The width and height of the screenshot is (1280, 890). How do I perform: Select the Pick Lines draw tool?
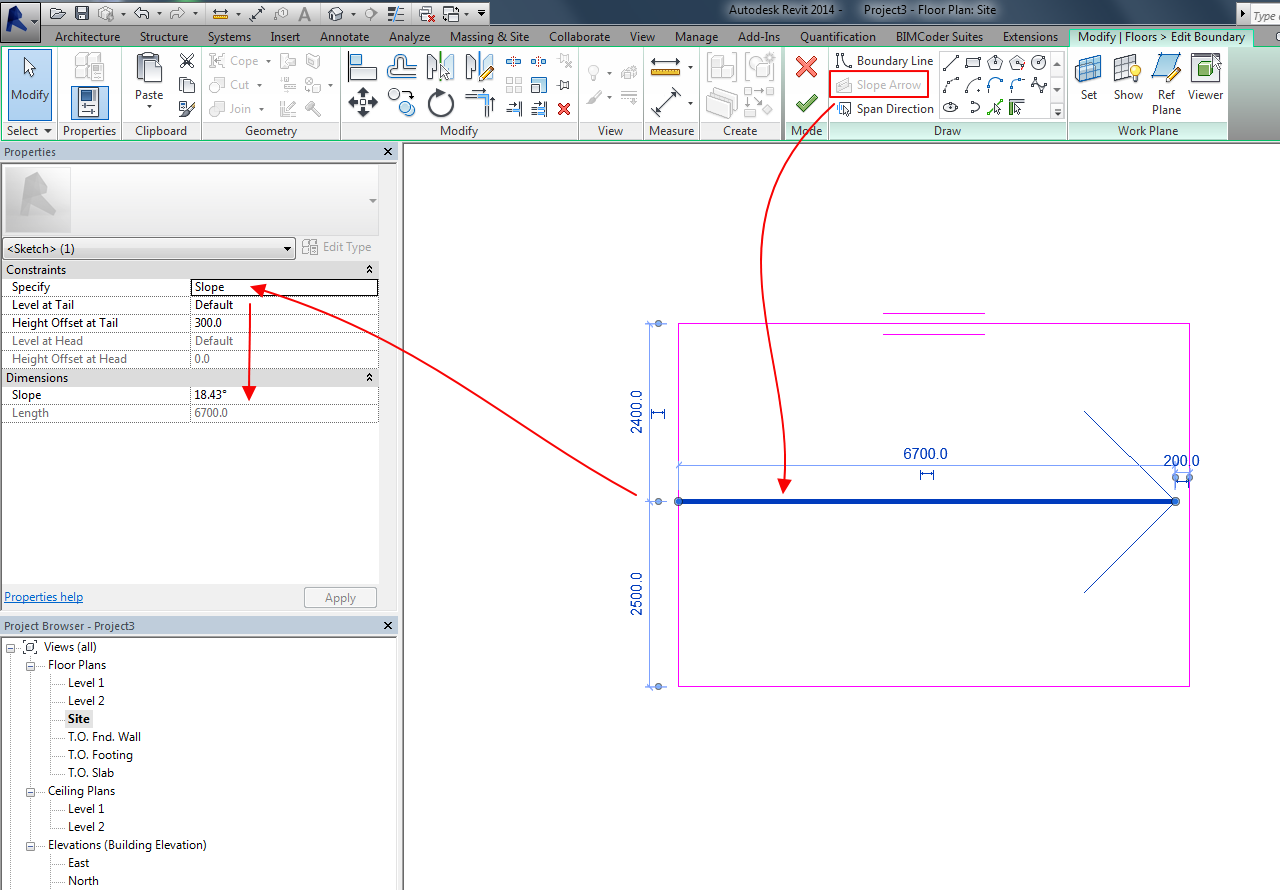pyautogui.click(x=995, y=108)
